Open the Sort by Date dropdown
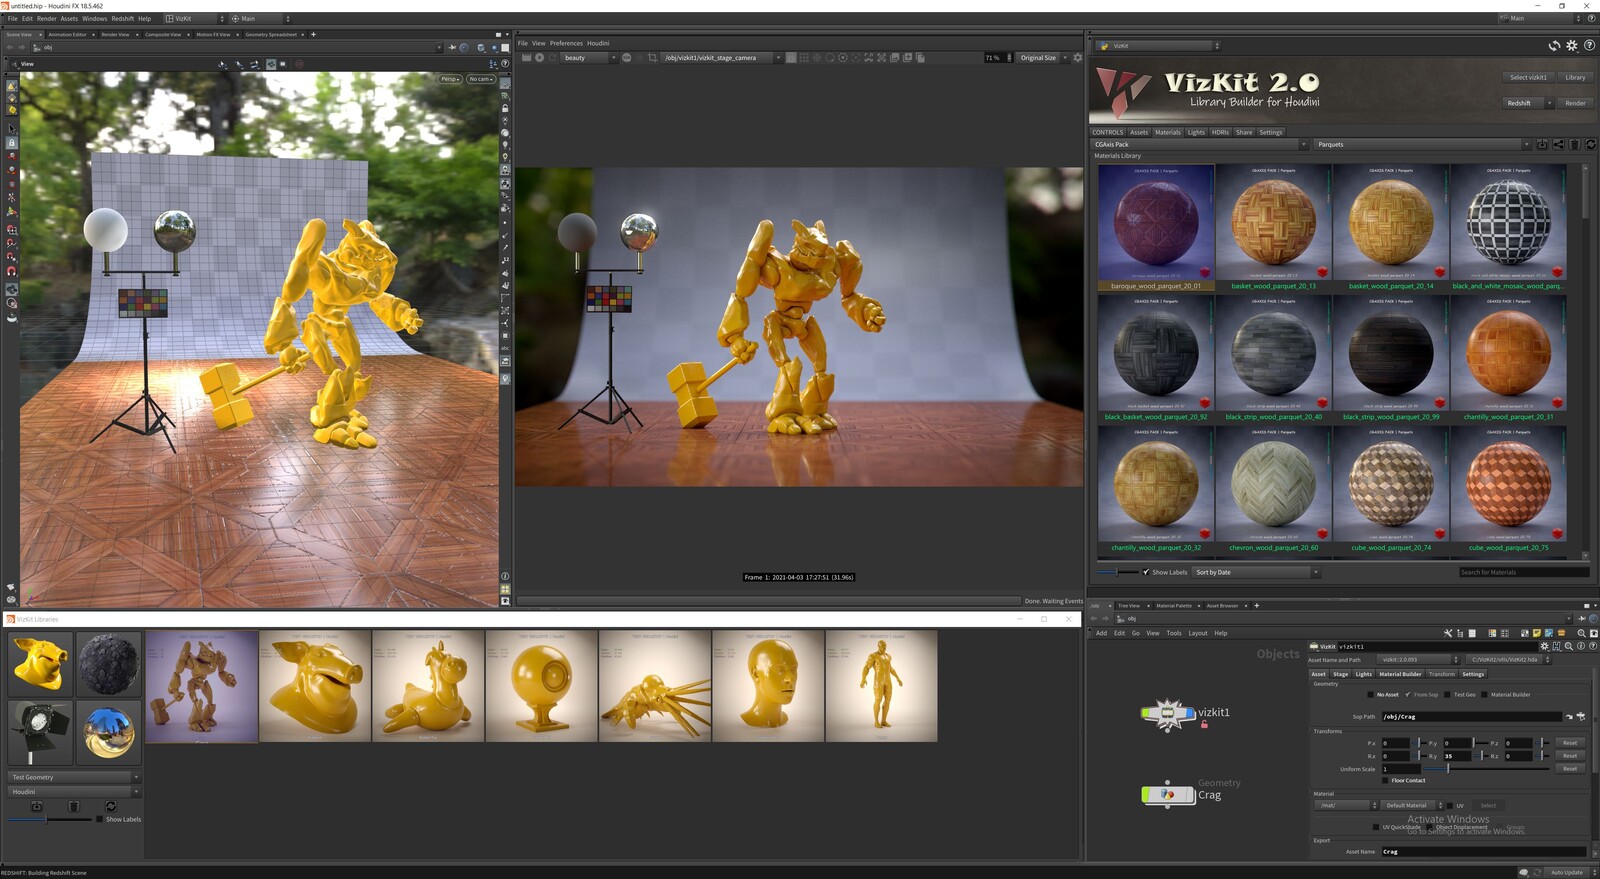Image resolution: width=1600 pixels, height=879 pixels. [1256, 572]
